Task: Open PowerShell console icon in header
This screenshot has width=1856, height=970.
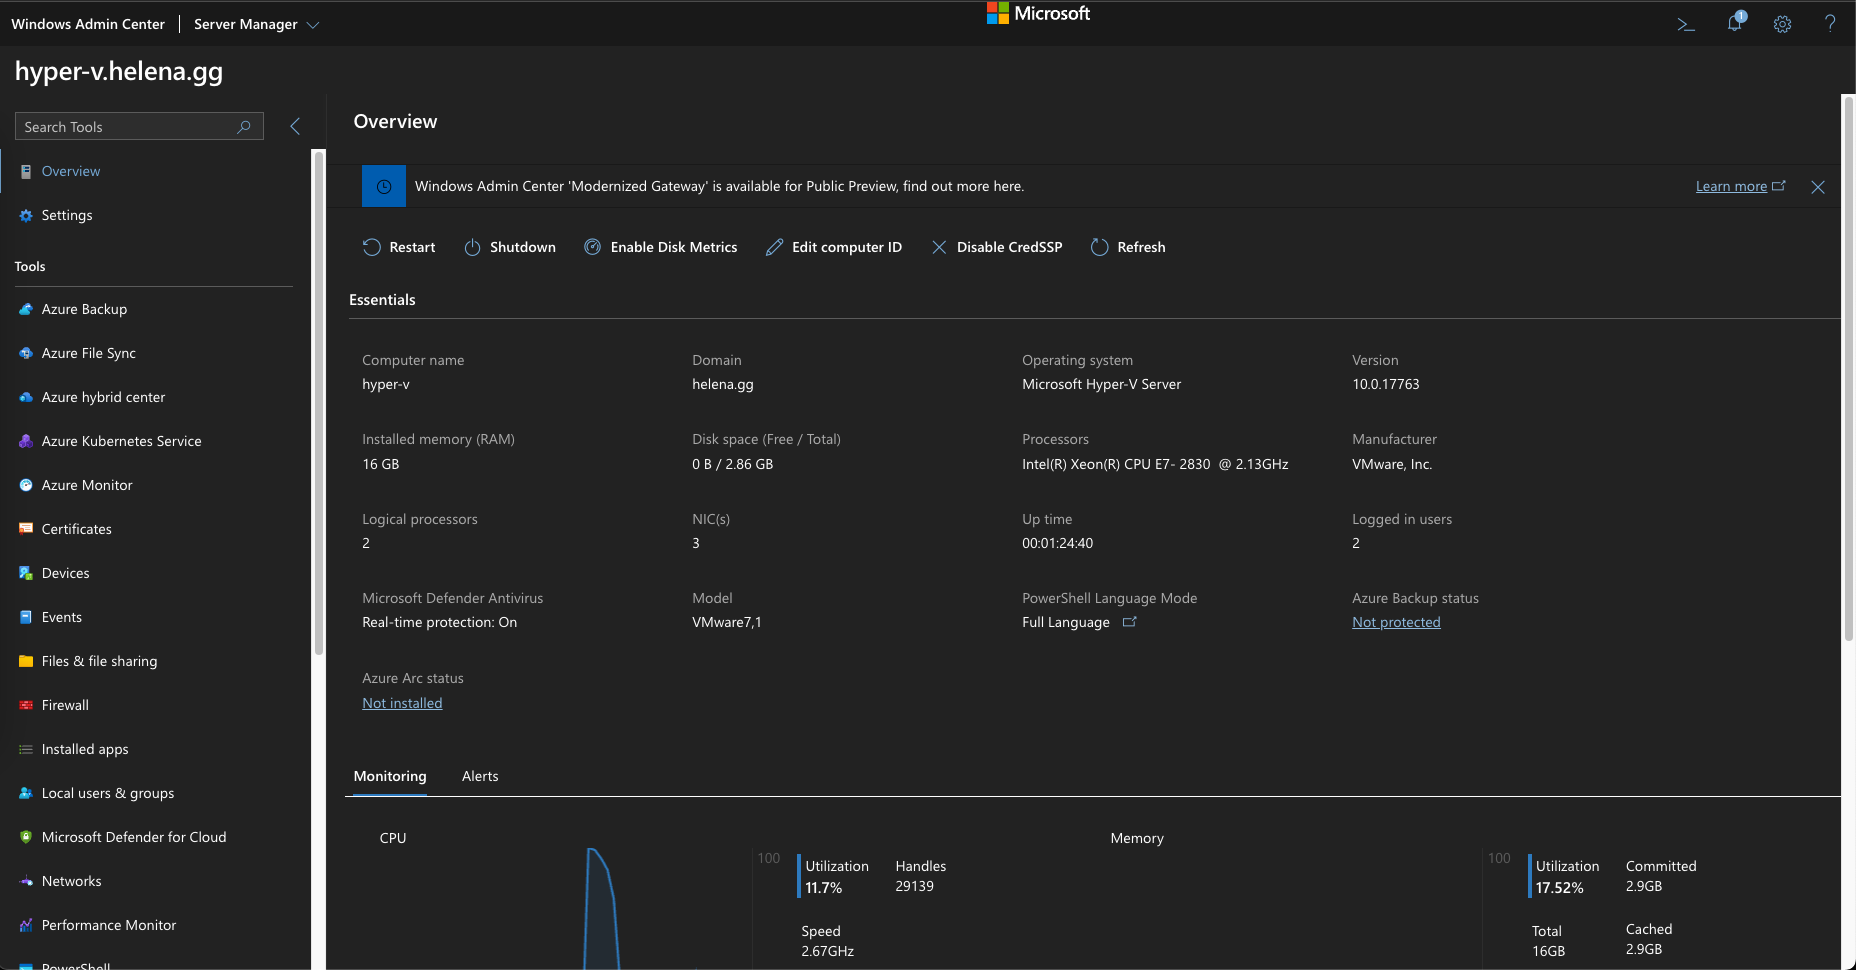Action: [x=1686, y=24]
